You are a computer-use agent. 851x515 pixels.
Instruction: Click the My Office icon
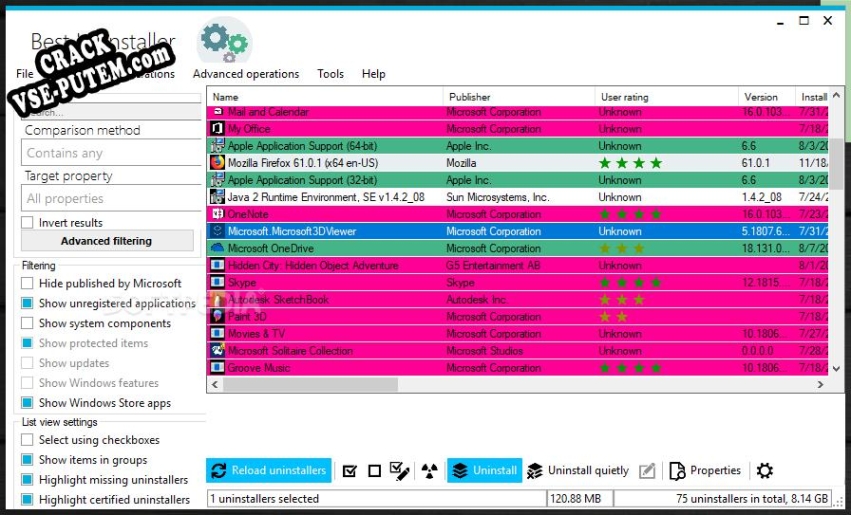[x=217, y=129]
